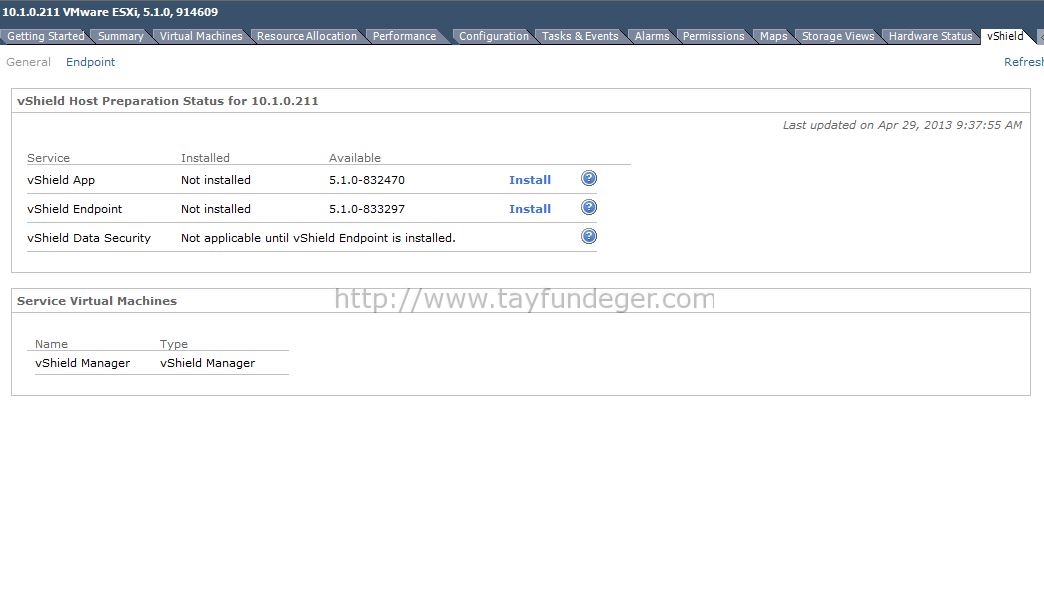Screen dimensions: 1044x596
Task: Open the Hardware Status tab
Action: coord(930,36)
